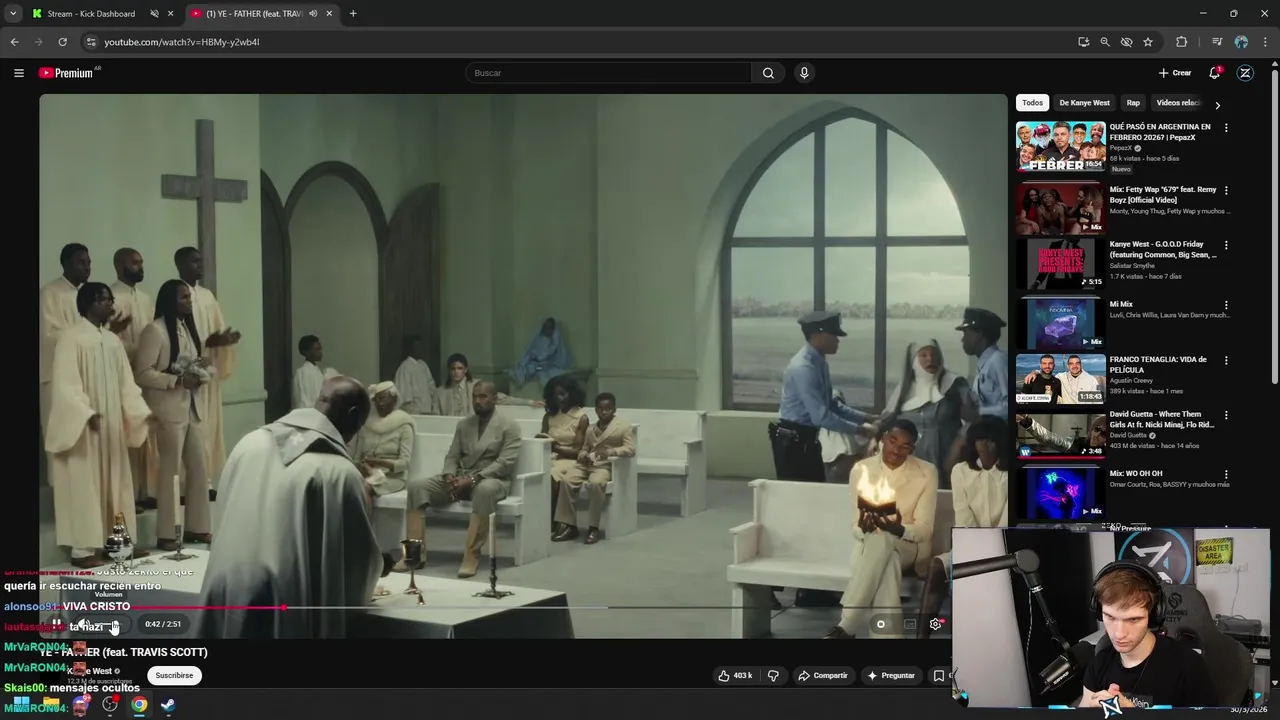1280x720 pixels.
Task: Close the YE - FATHER tab
Action: pyautogui.click(x=328, y=14)
